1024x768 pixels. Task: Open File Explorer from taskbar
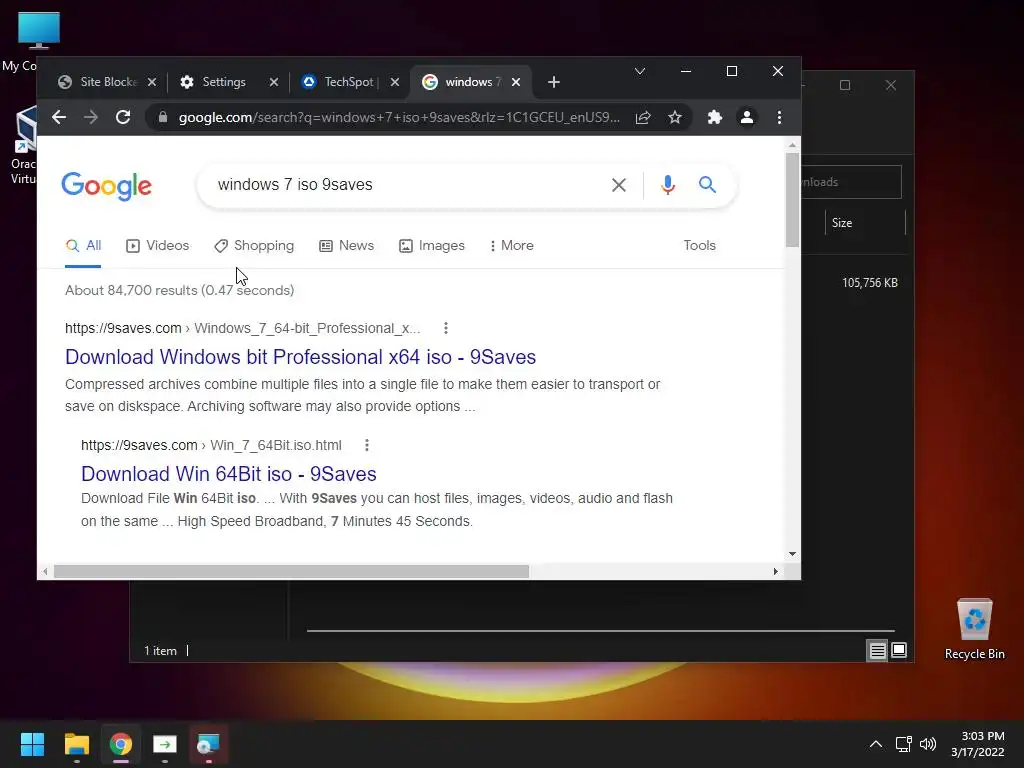[x=76, y=744]
